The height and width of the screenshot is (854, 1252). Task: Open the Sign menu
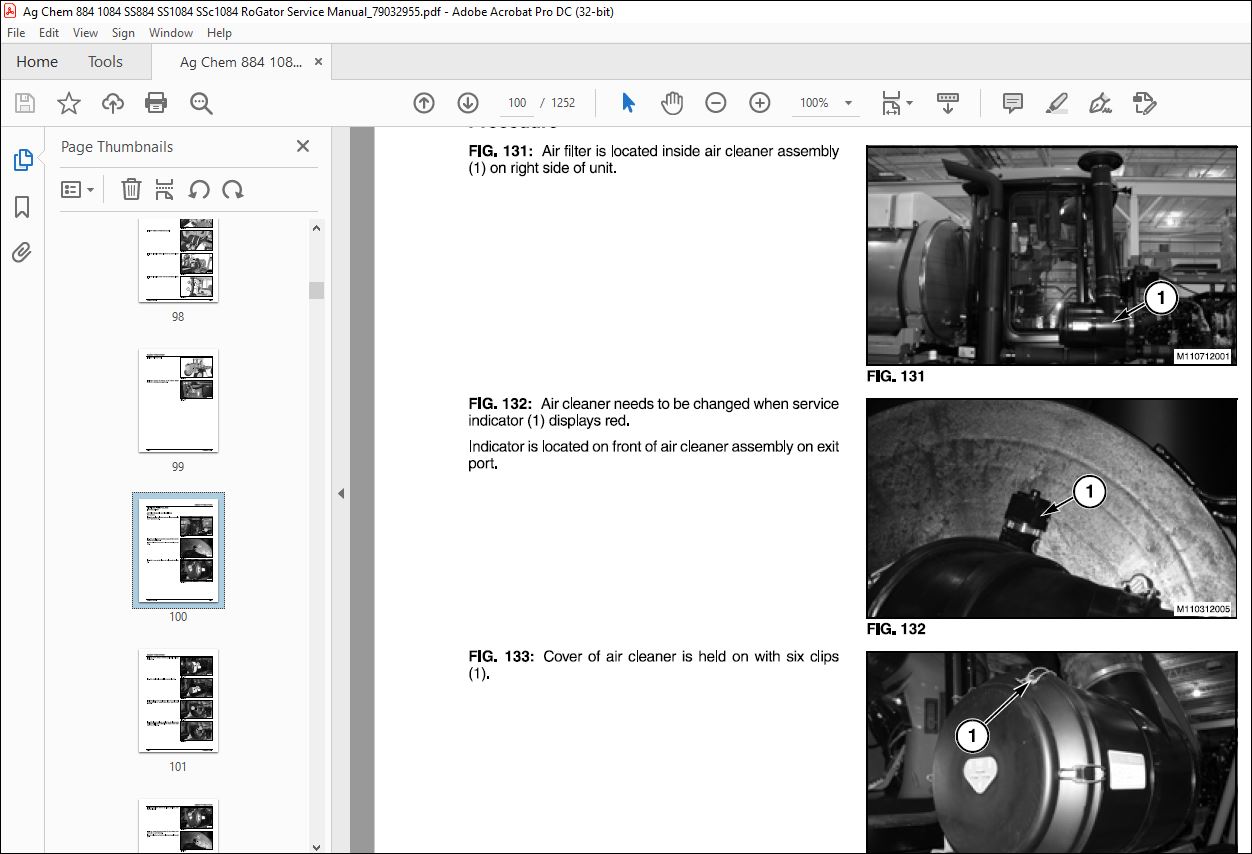pos(123,33)
